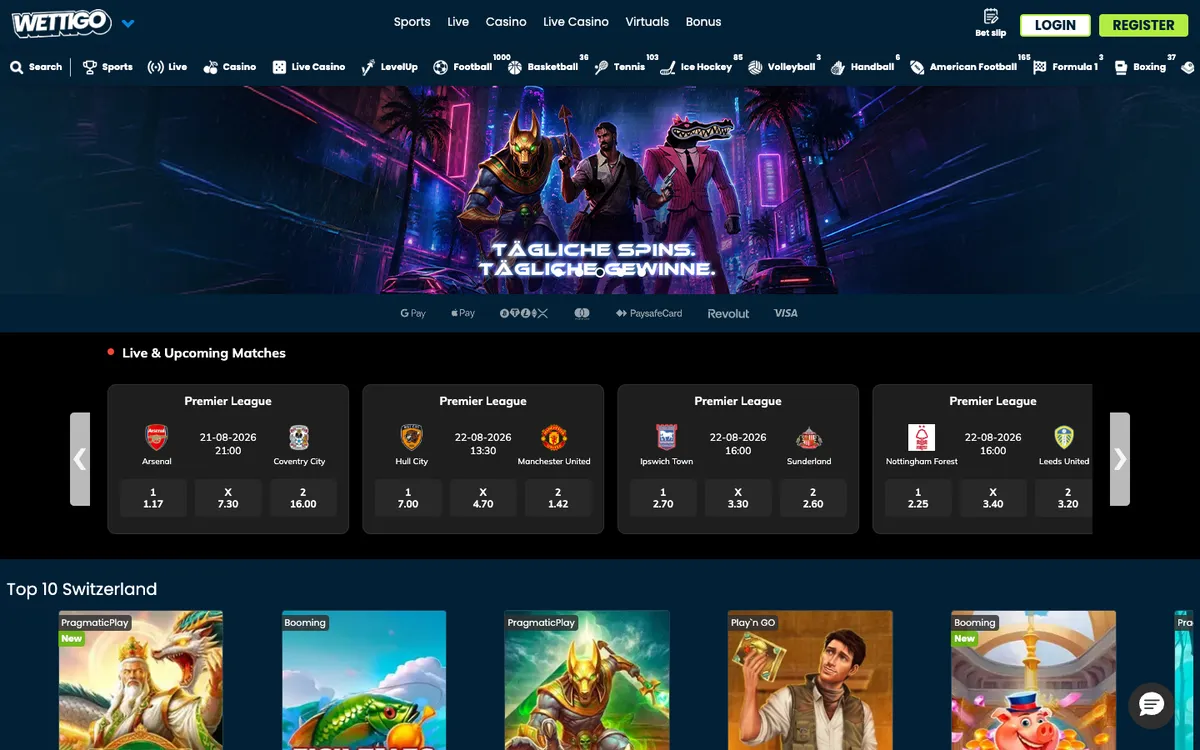Open the Live Casino dice icon
This screenshot has width=1200, height=750.
(x=279, y=67)
